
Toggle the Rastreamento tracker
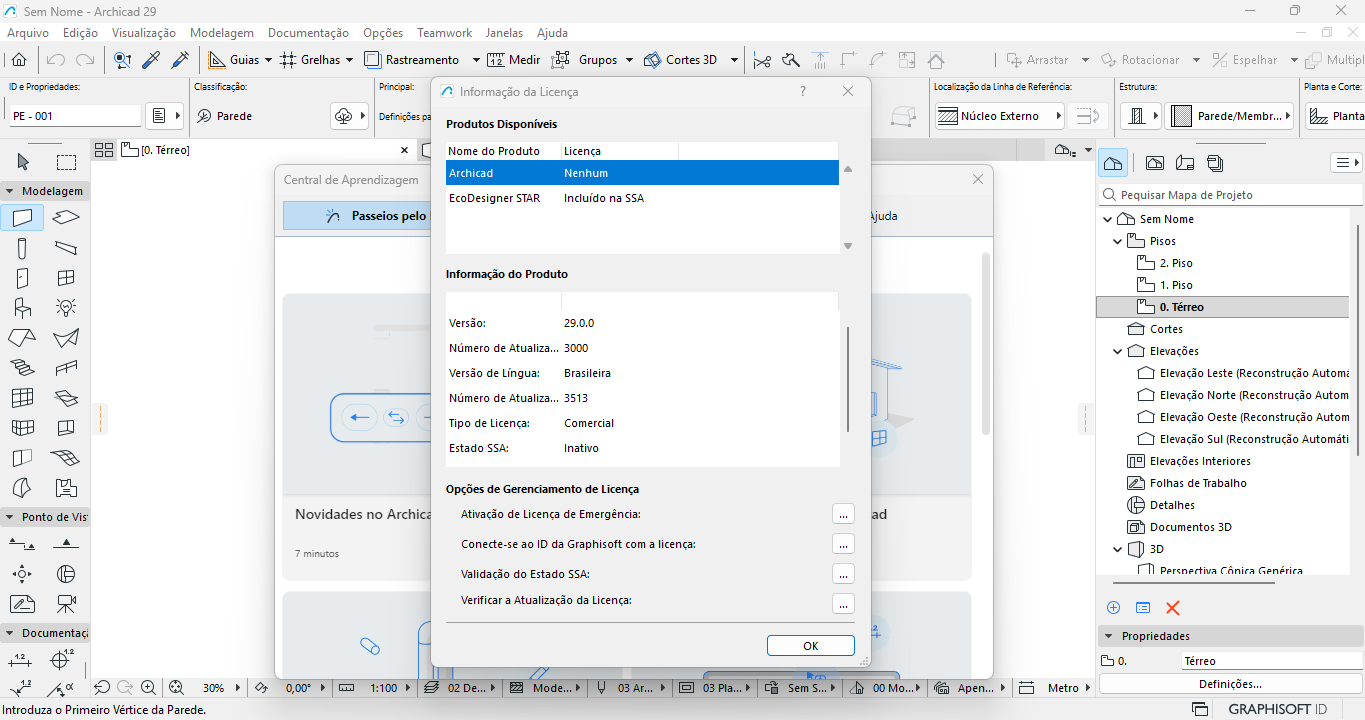[412, 60]
